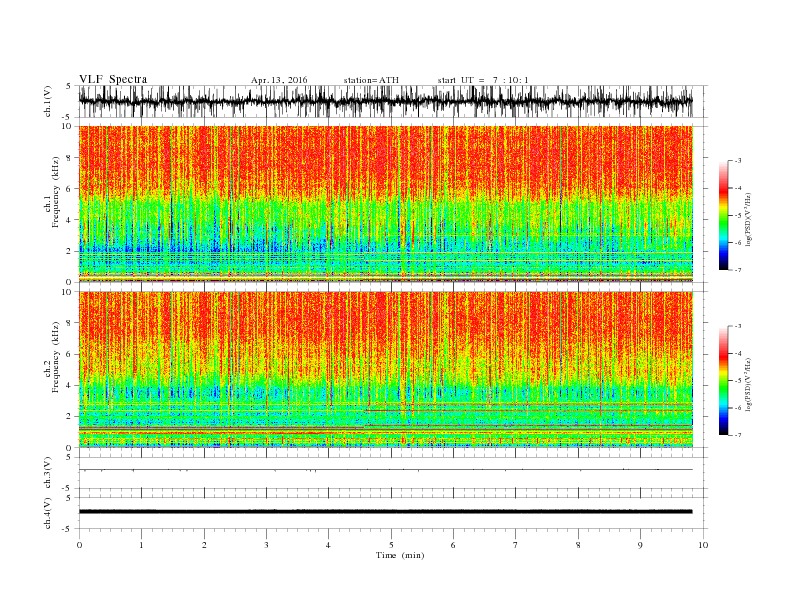Click the "-3" tick on ch.2 color bar
The image size is (792, 612).
(x=738, y=326)
